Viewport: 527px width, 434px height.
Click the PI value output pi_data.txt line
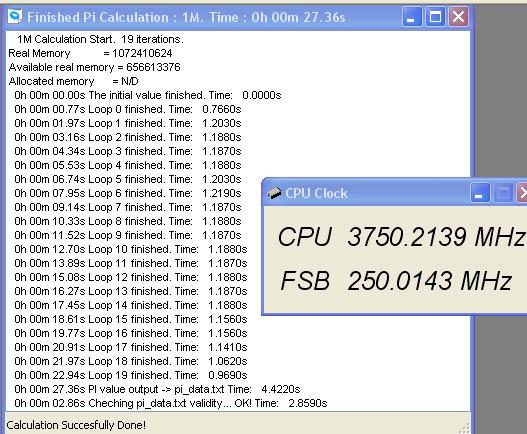pos(157,389)
